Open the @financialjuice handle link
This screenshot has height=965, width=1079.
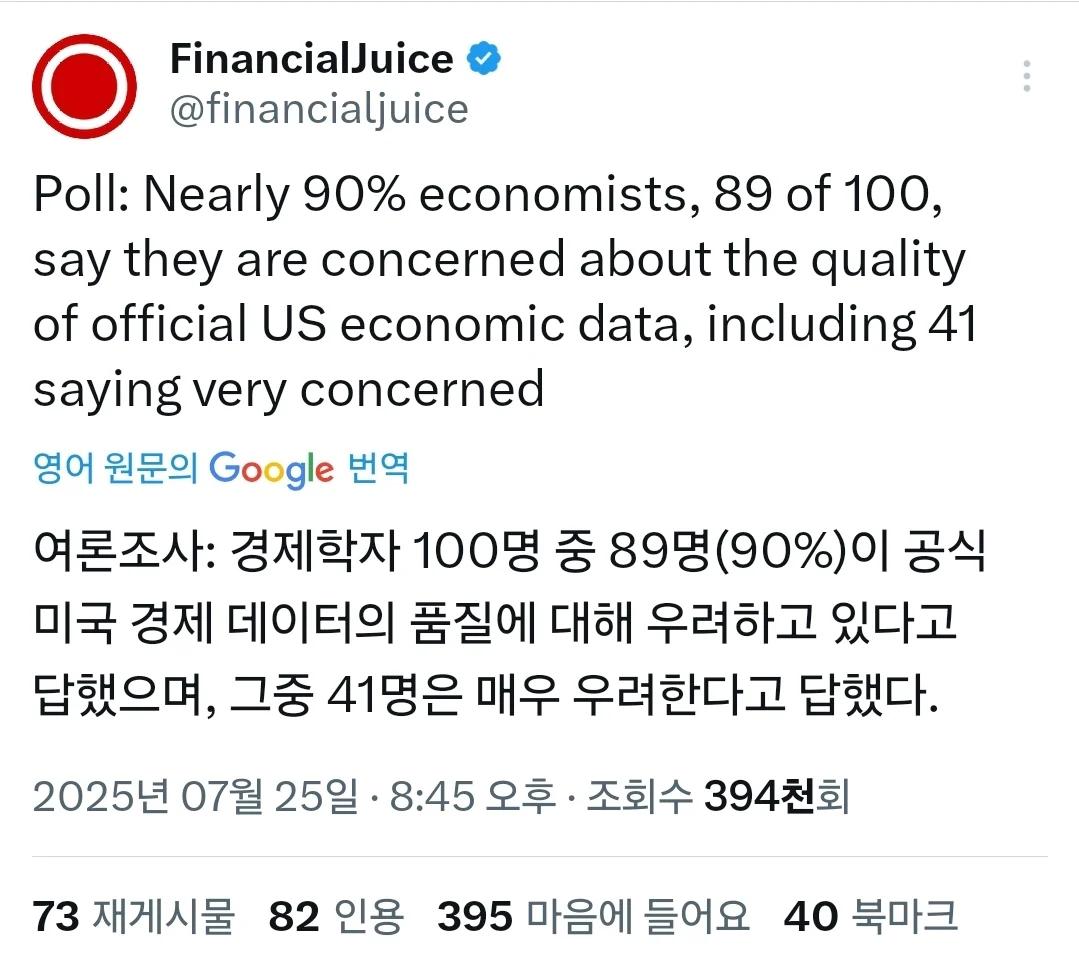(x=320, y=109)
